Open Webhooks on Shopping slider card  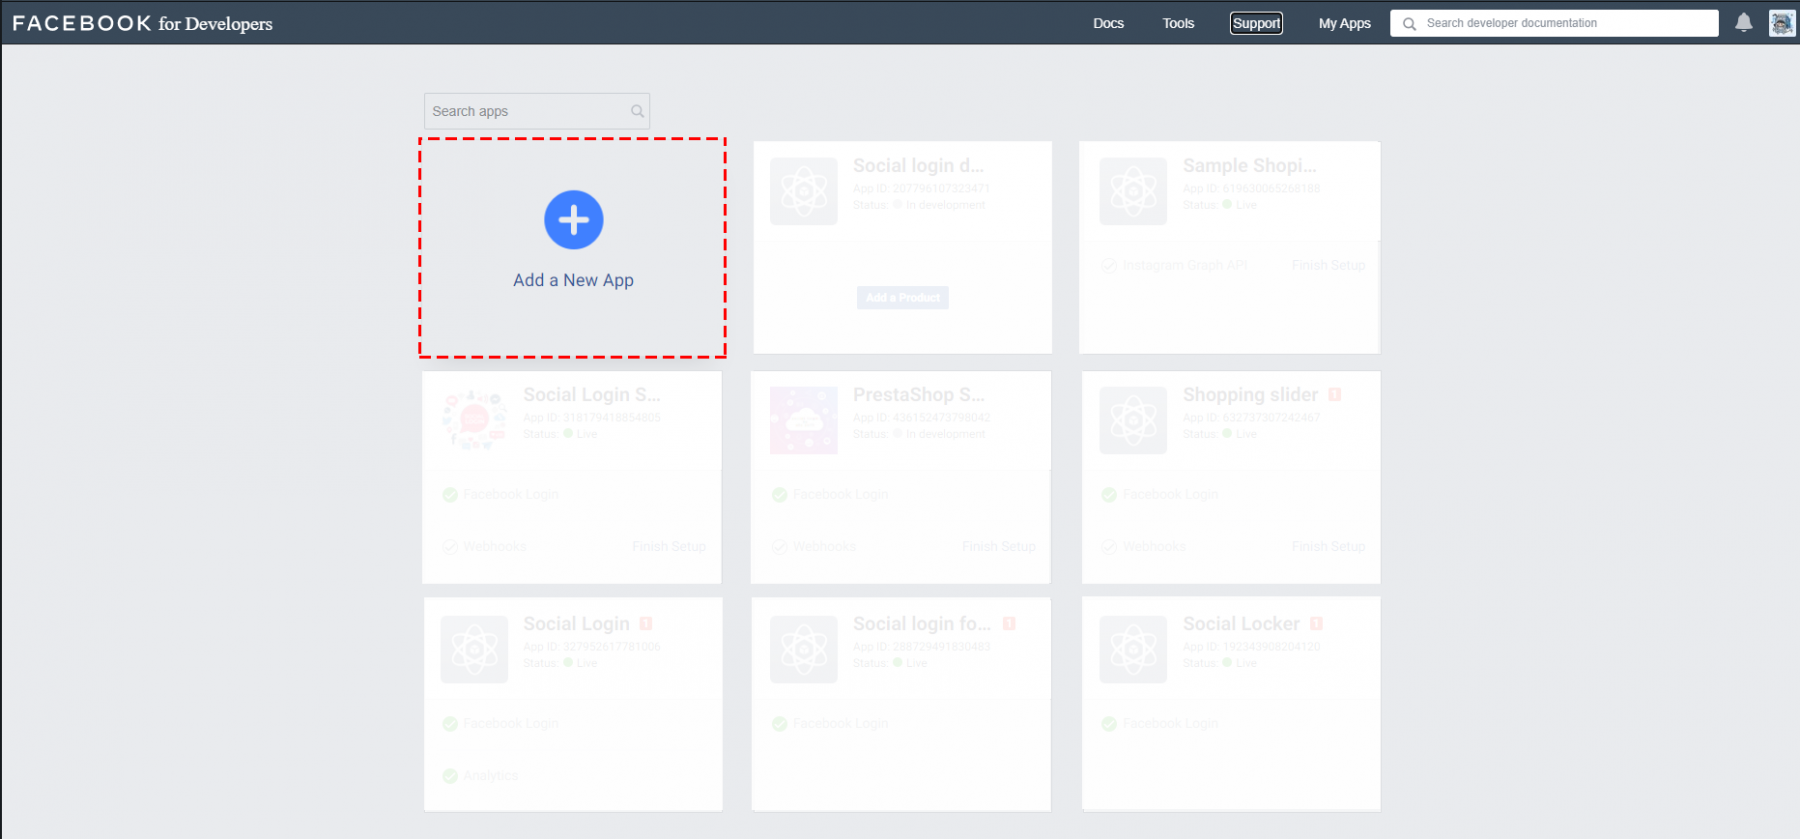(x=1154, y=546)
